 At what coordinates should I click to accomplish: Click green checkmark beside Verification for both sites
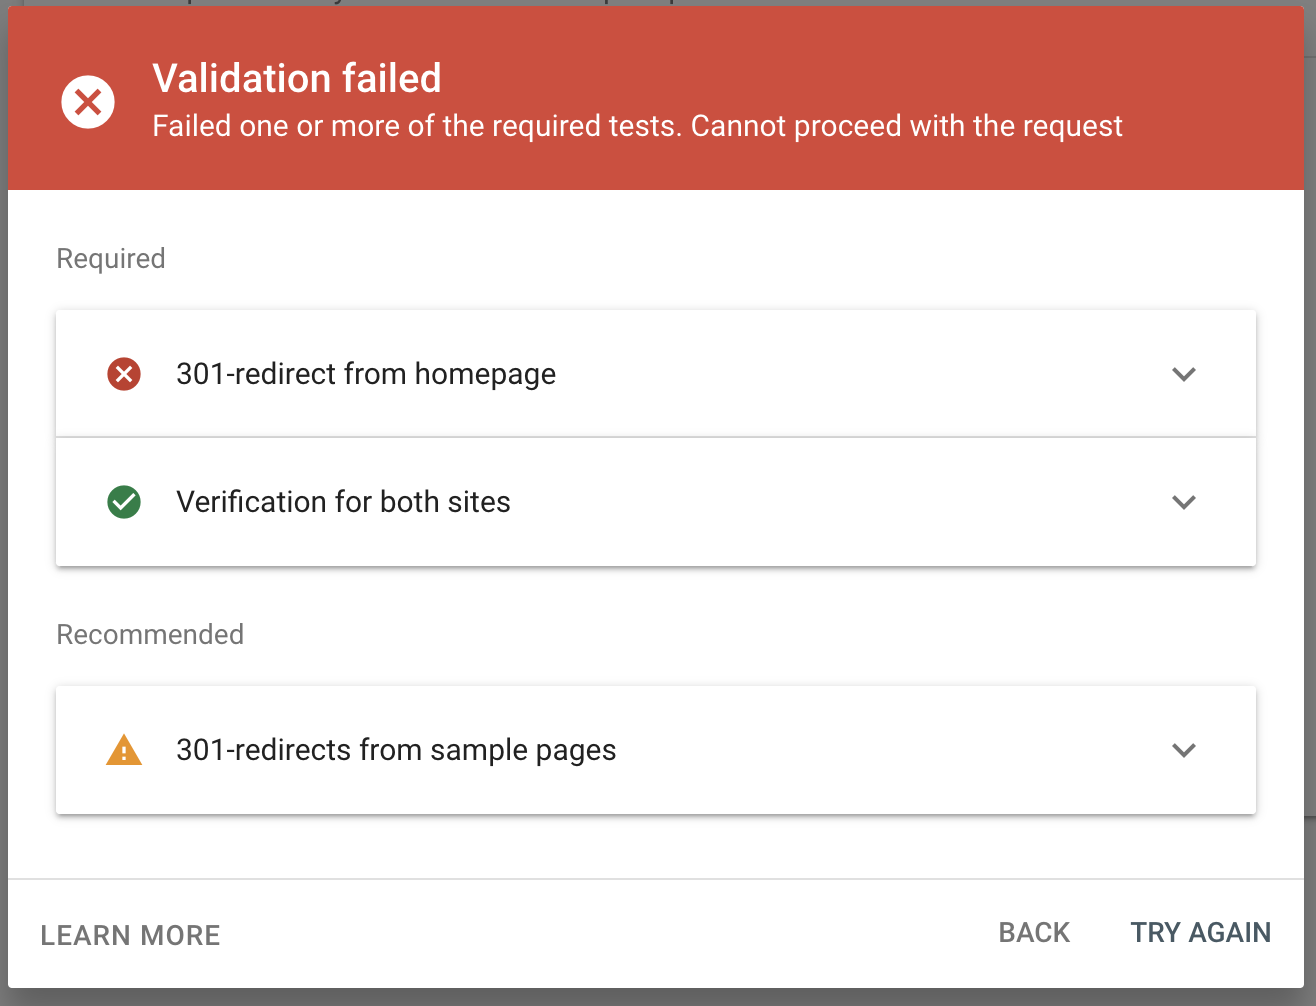(124, 502)
